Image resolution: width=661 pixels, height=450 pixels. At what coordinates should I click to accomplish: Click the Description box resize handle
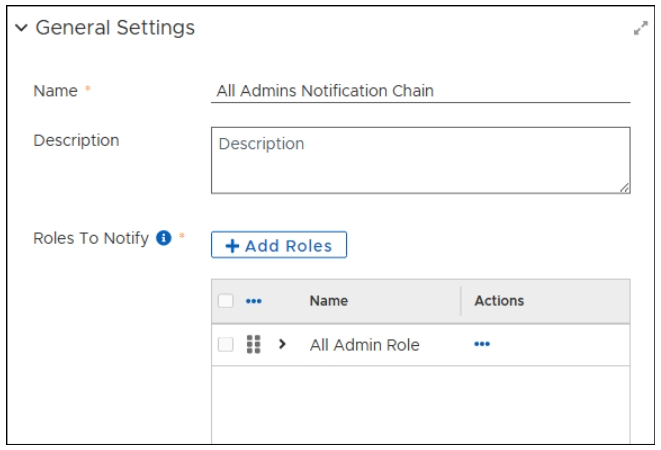(624, 187)
